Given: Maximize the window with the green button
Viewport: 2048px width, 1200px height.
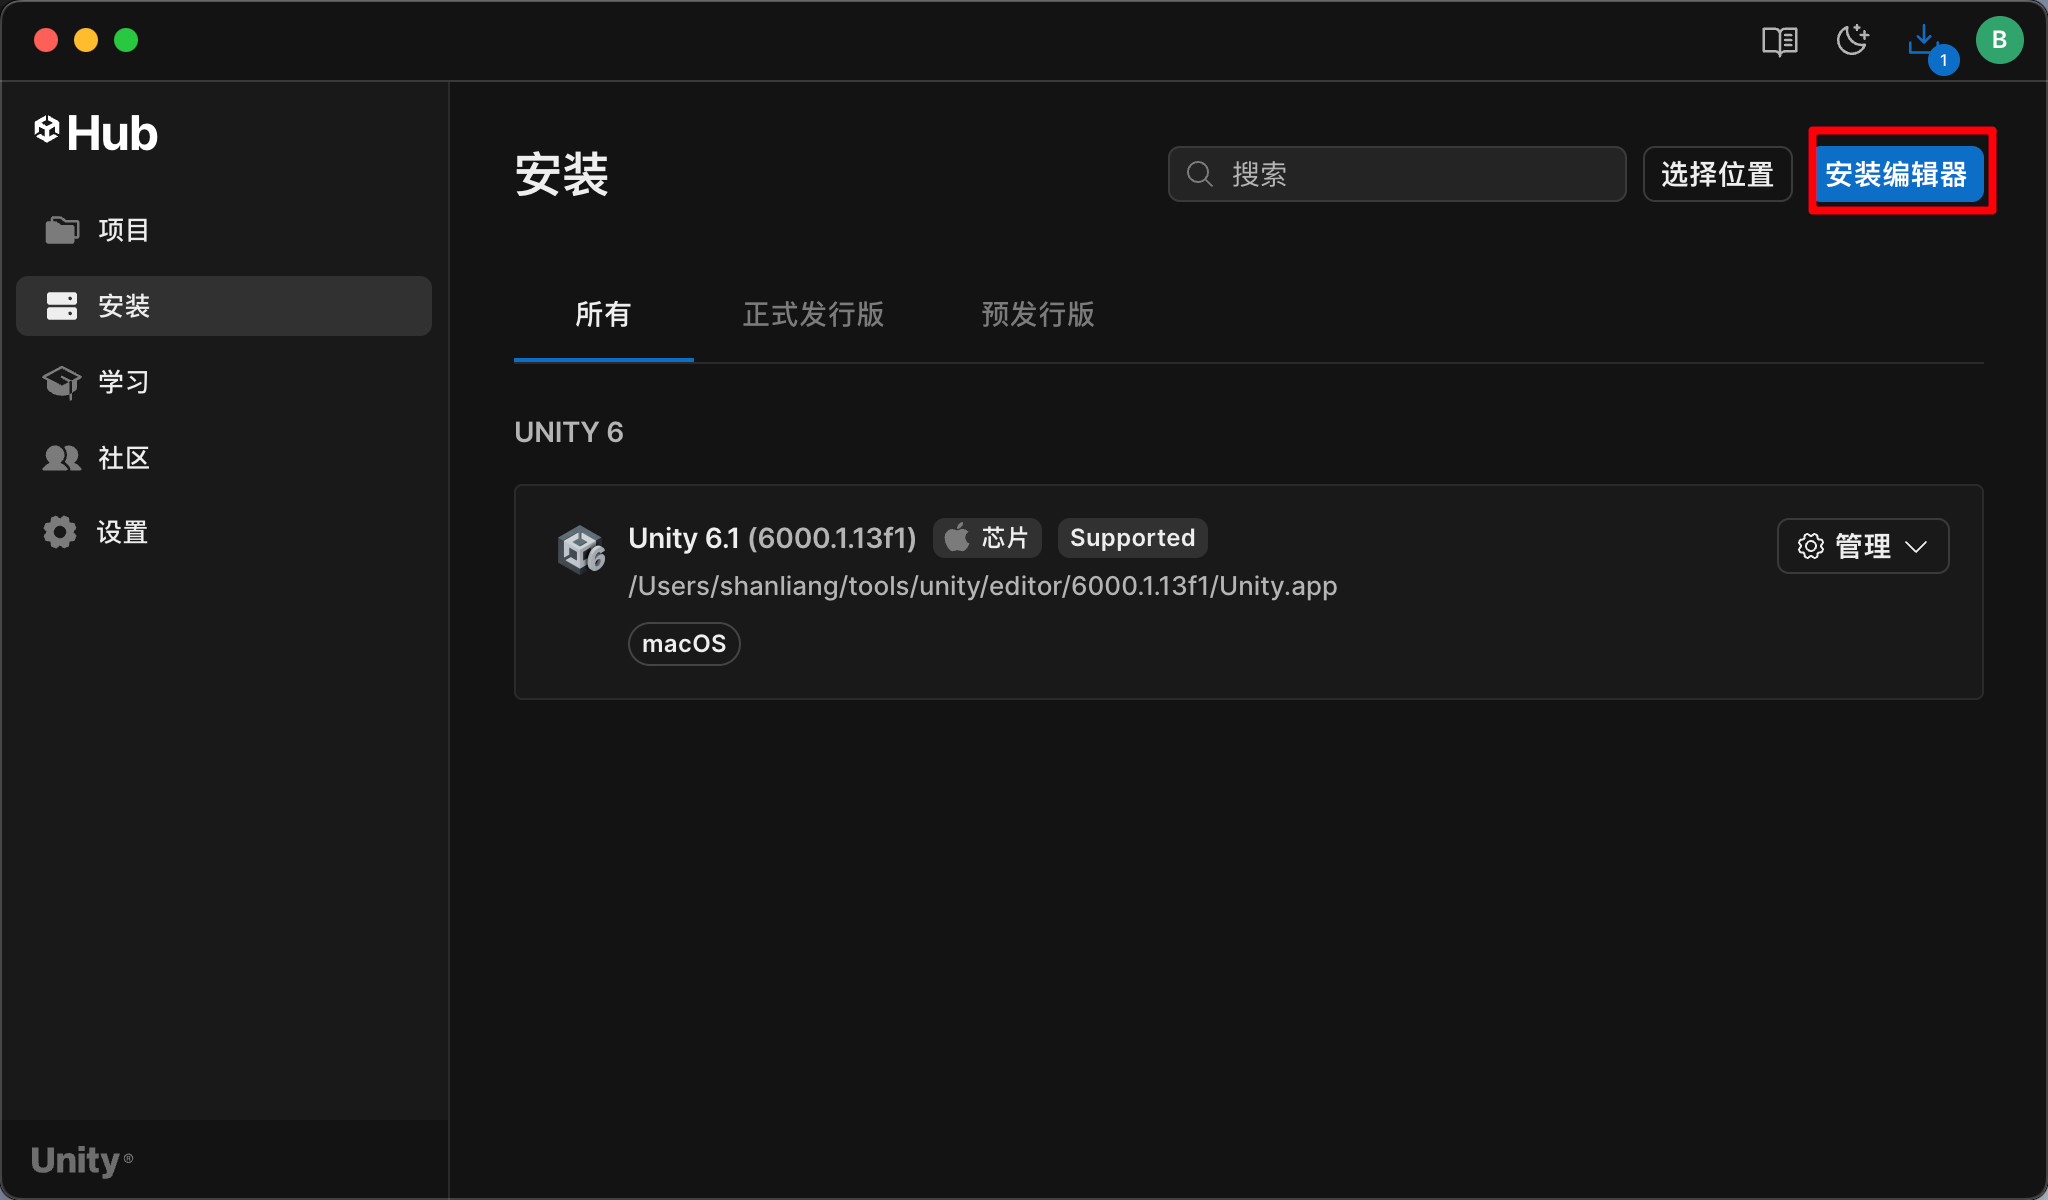Looking at the screenshot, I should click(x=126, y=40).
